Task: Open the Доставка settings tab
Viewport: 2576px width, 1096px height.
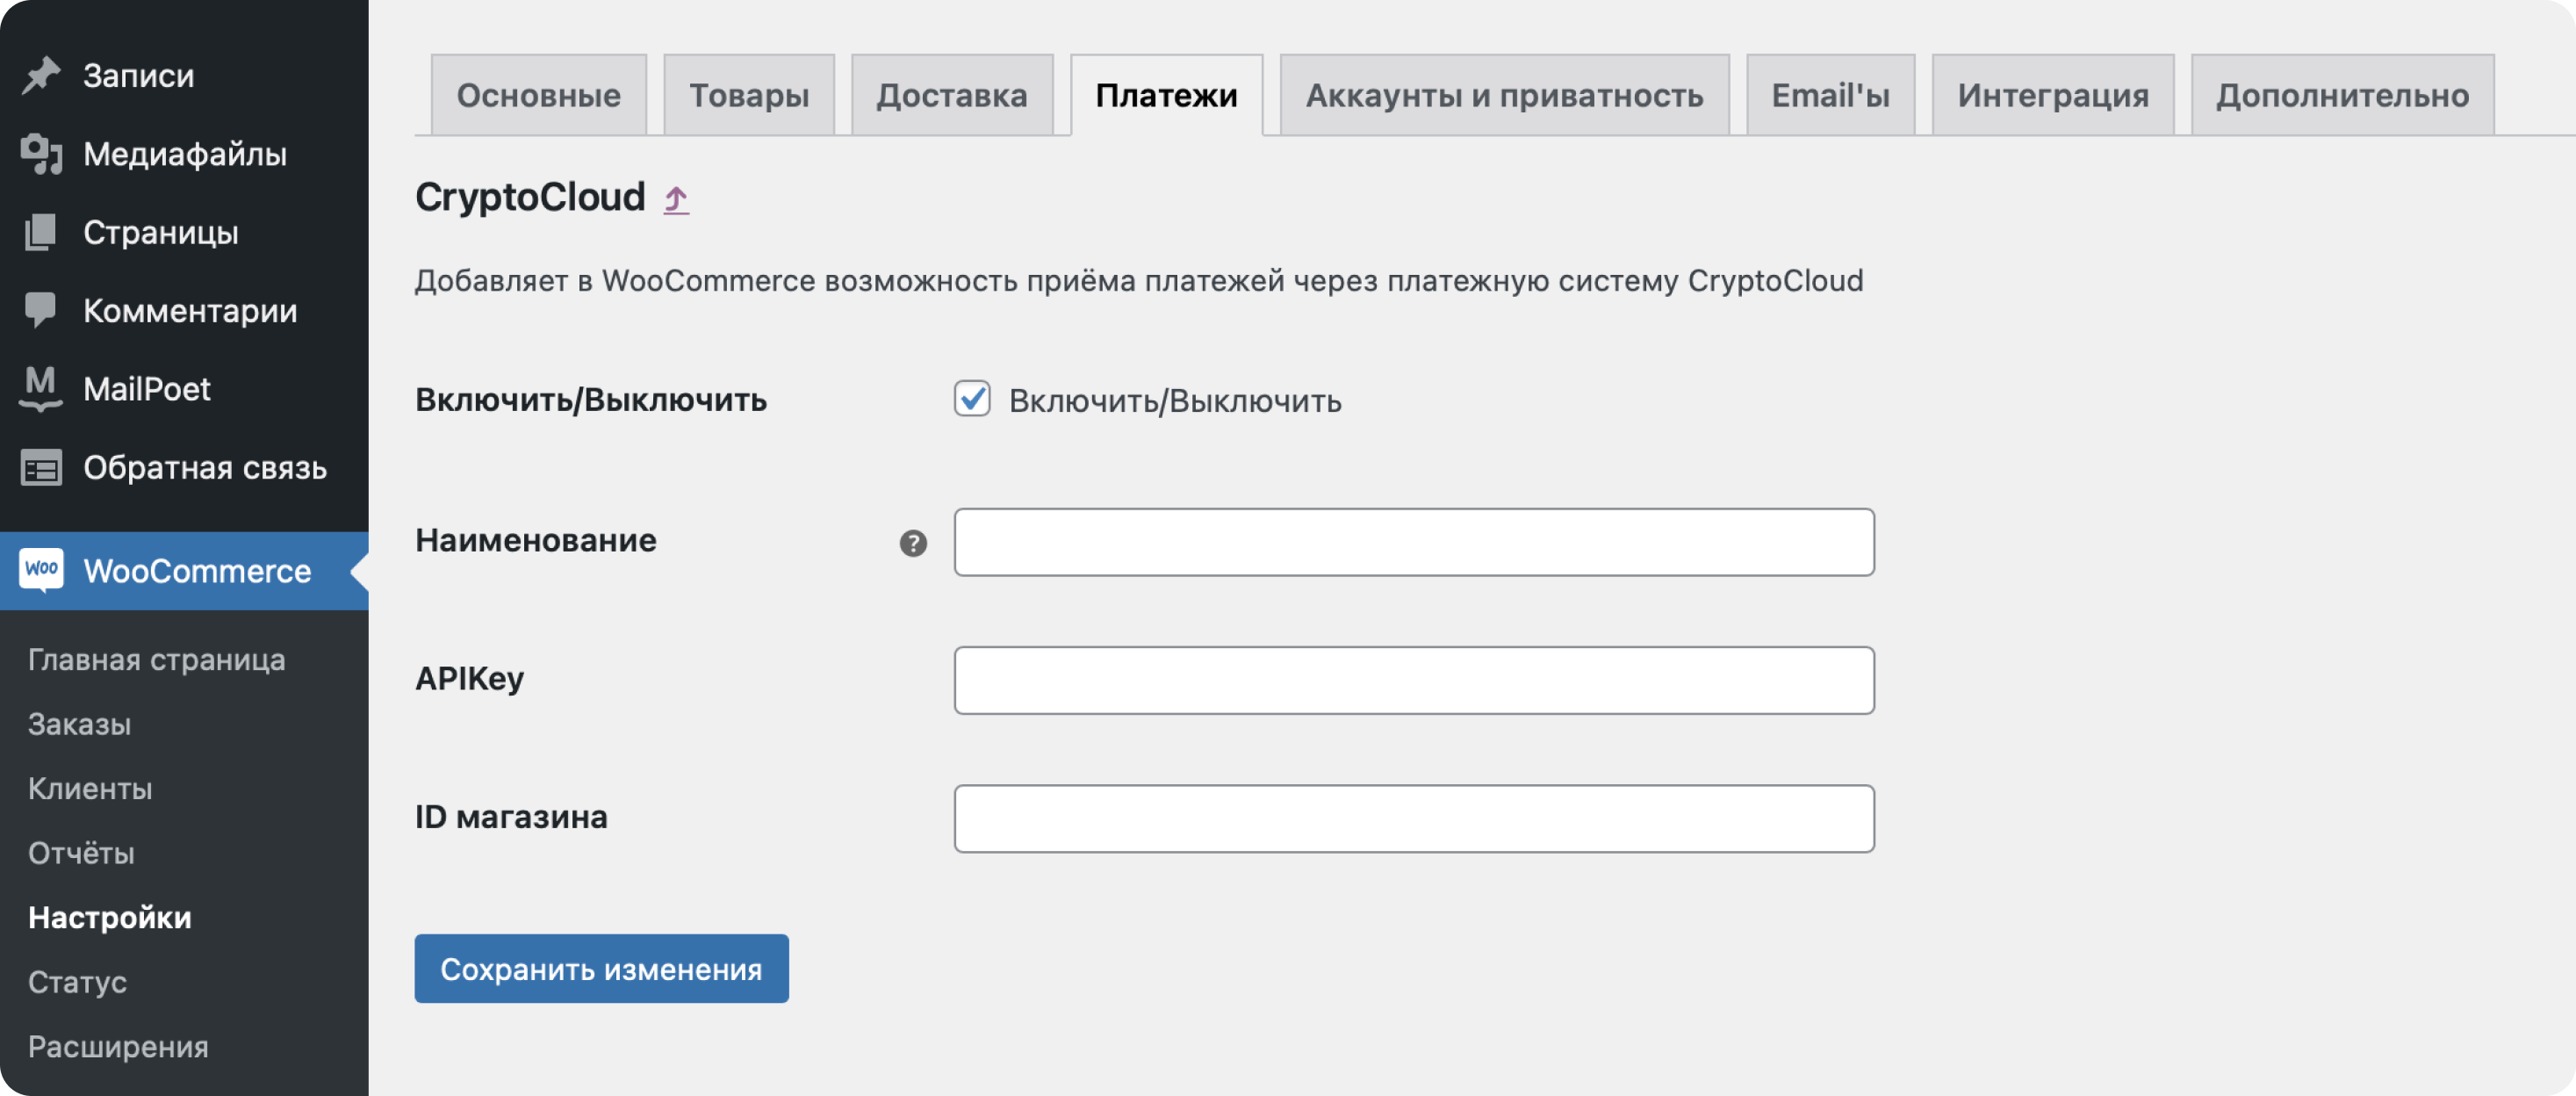Action: (951, 96)
